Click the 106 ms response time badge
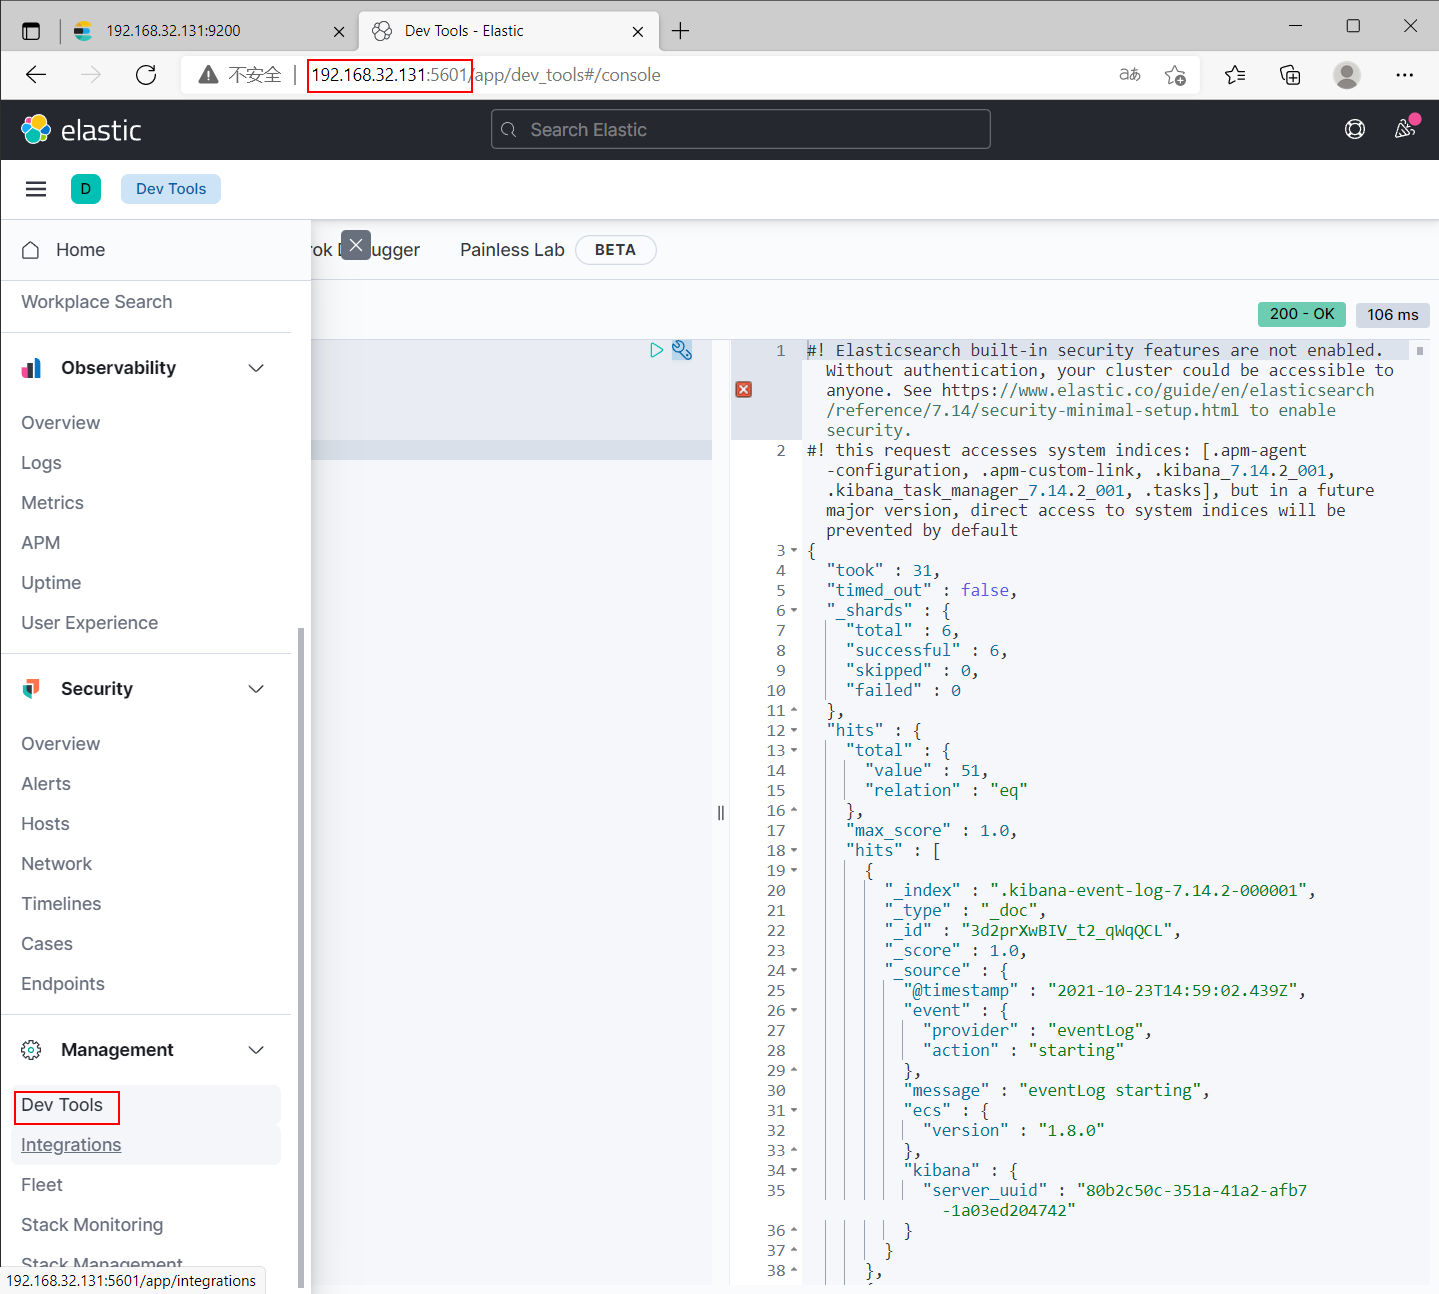 [1393, 315]
